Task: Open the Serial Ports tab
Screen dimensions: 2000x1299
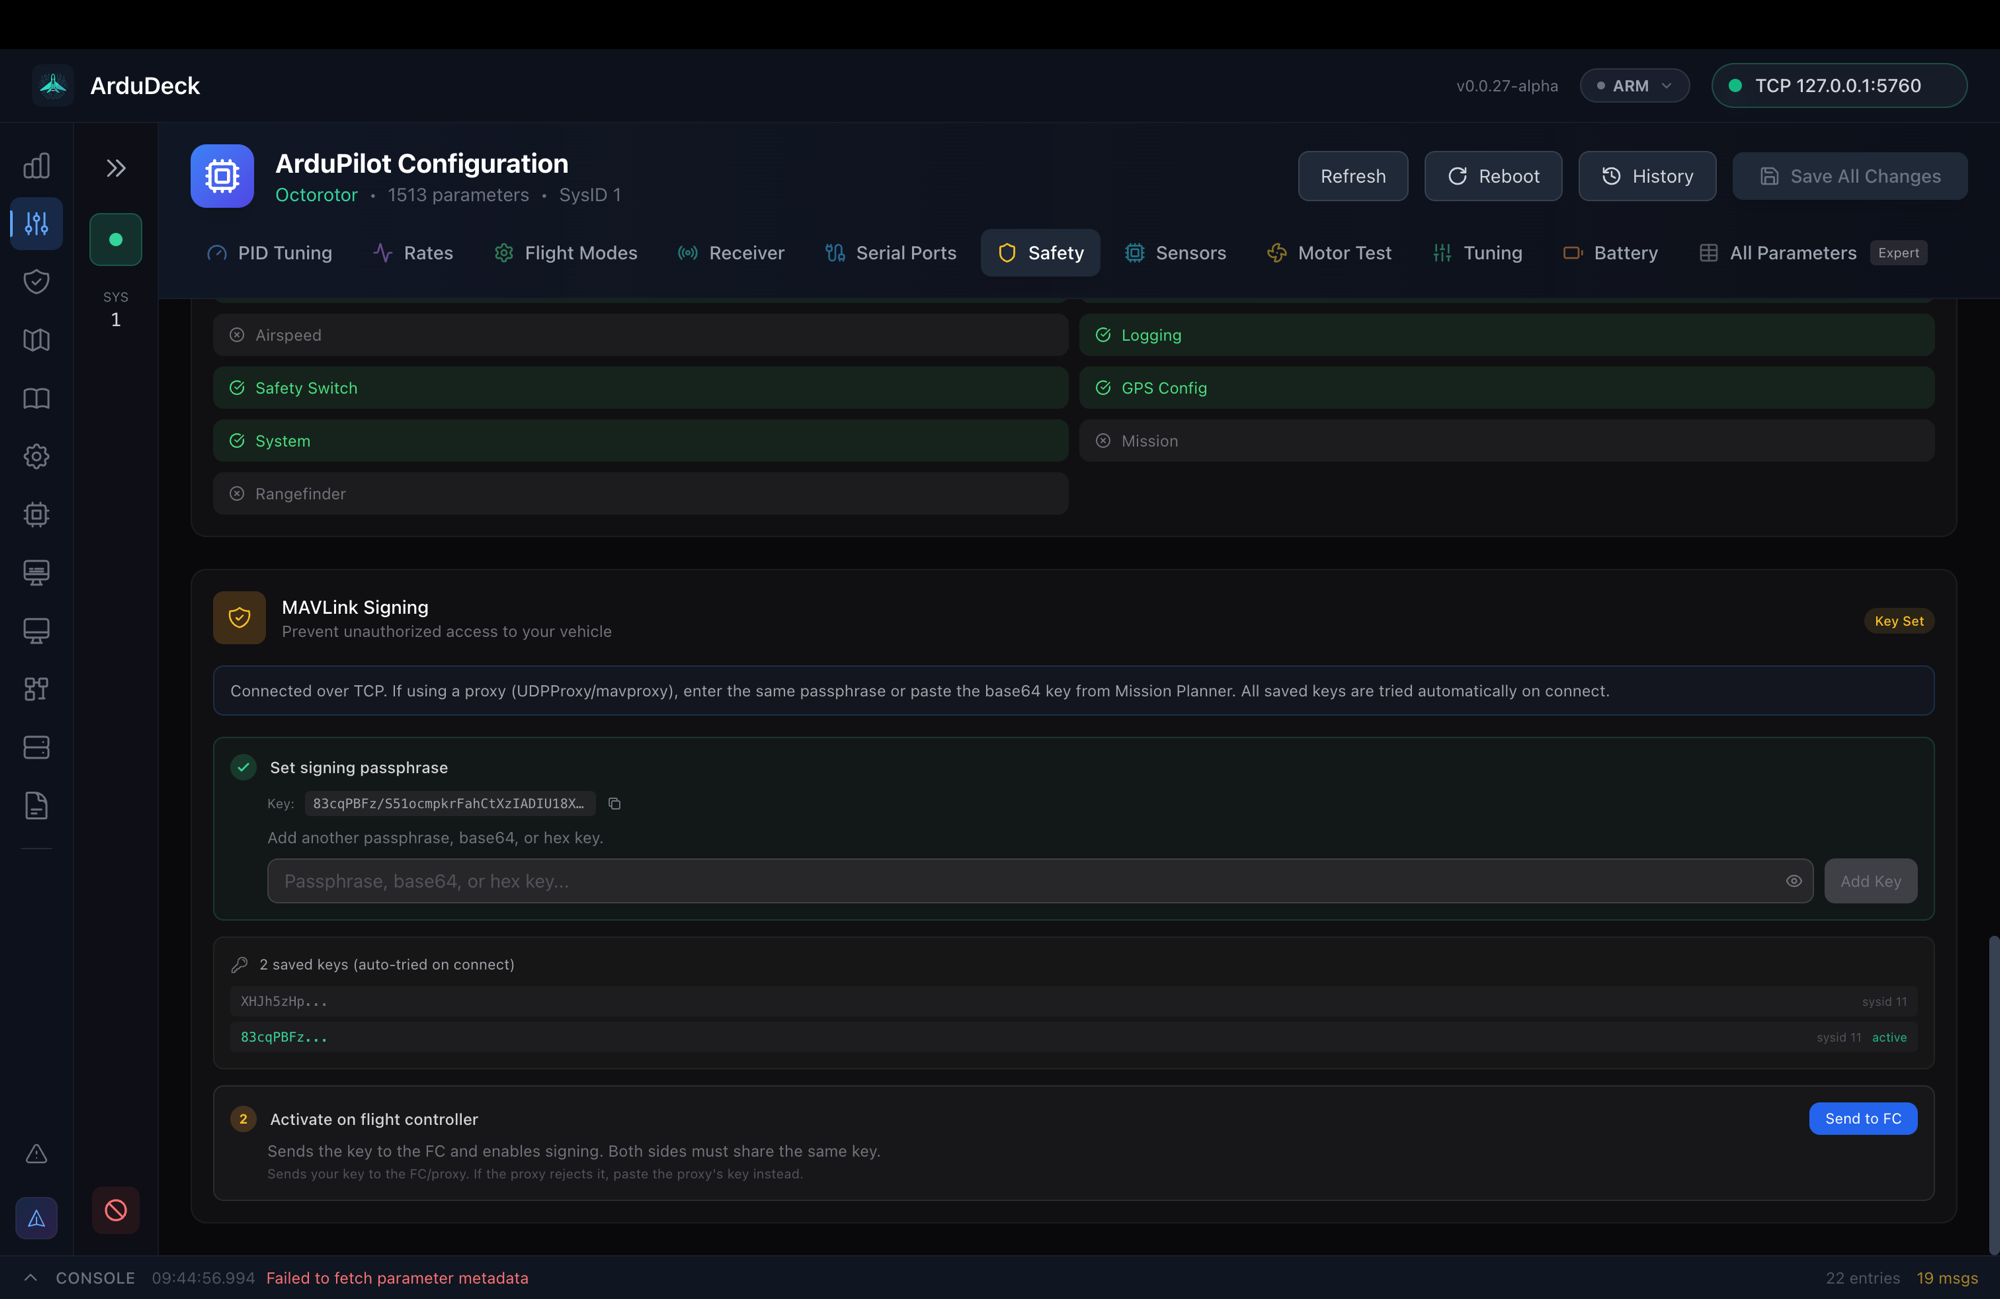Action: click(890, 253)
